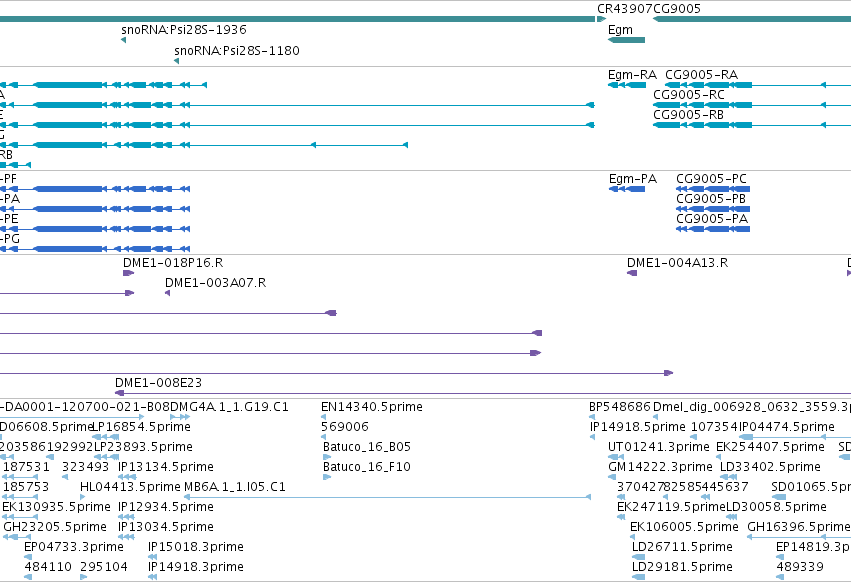Select transcript CG9005-RB
Image resolution: width=851 pixels, height=582 pixels.
click(752, 125)
